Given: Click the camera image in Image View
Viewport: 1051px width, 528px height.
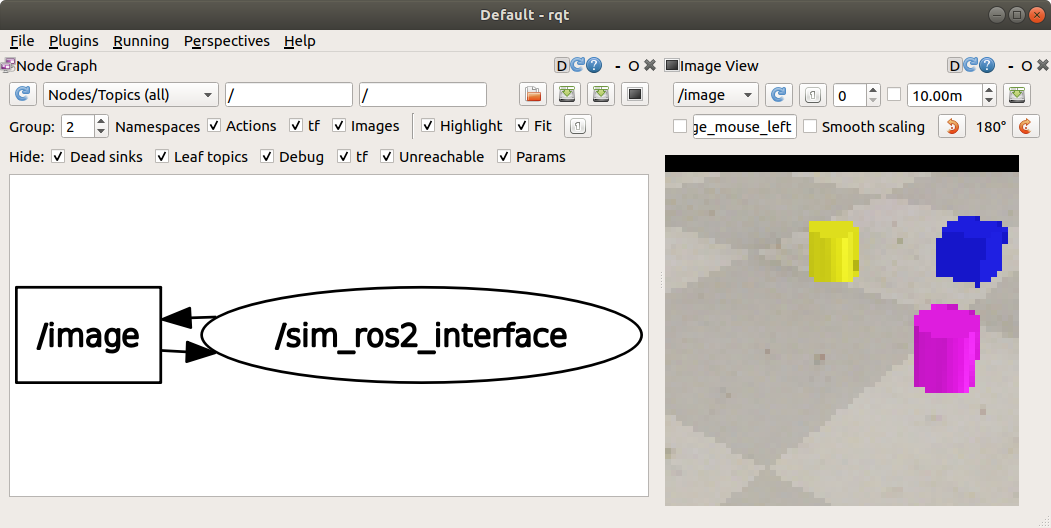Looking at the screenshot, I should pos(842,330).
